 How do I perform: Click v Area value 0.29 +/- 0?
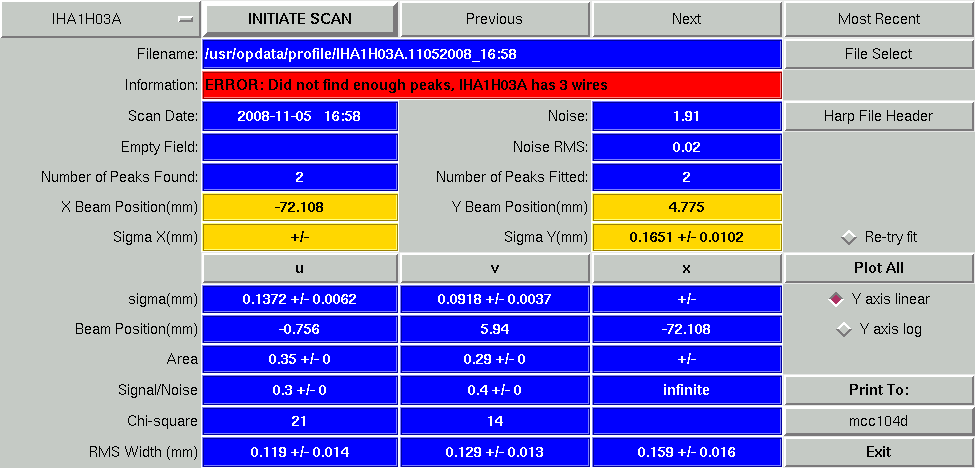point(494,359)
